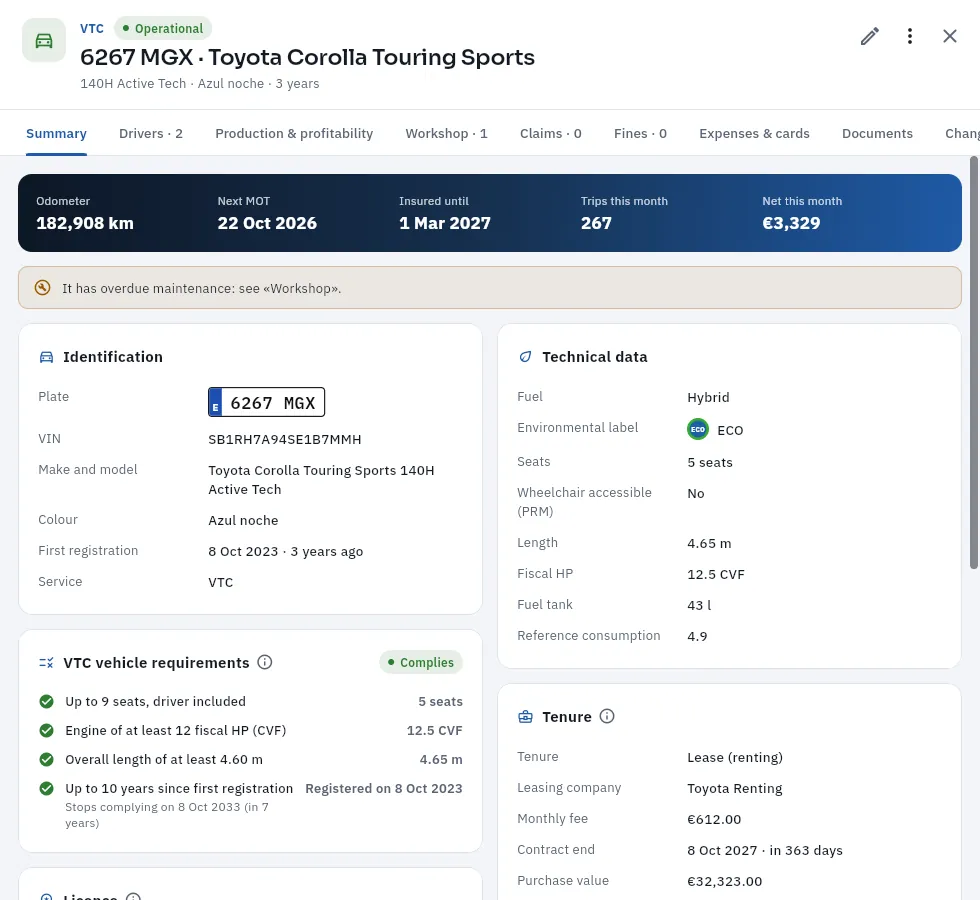Click the contract end 8 Oct 2027 value
Viewport: 980px width, 900px height.
point(764,851)
